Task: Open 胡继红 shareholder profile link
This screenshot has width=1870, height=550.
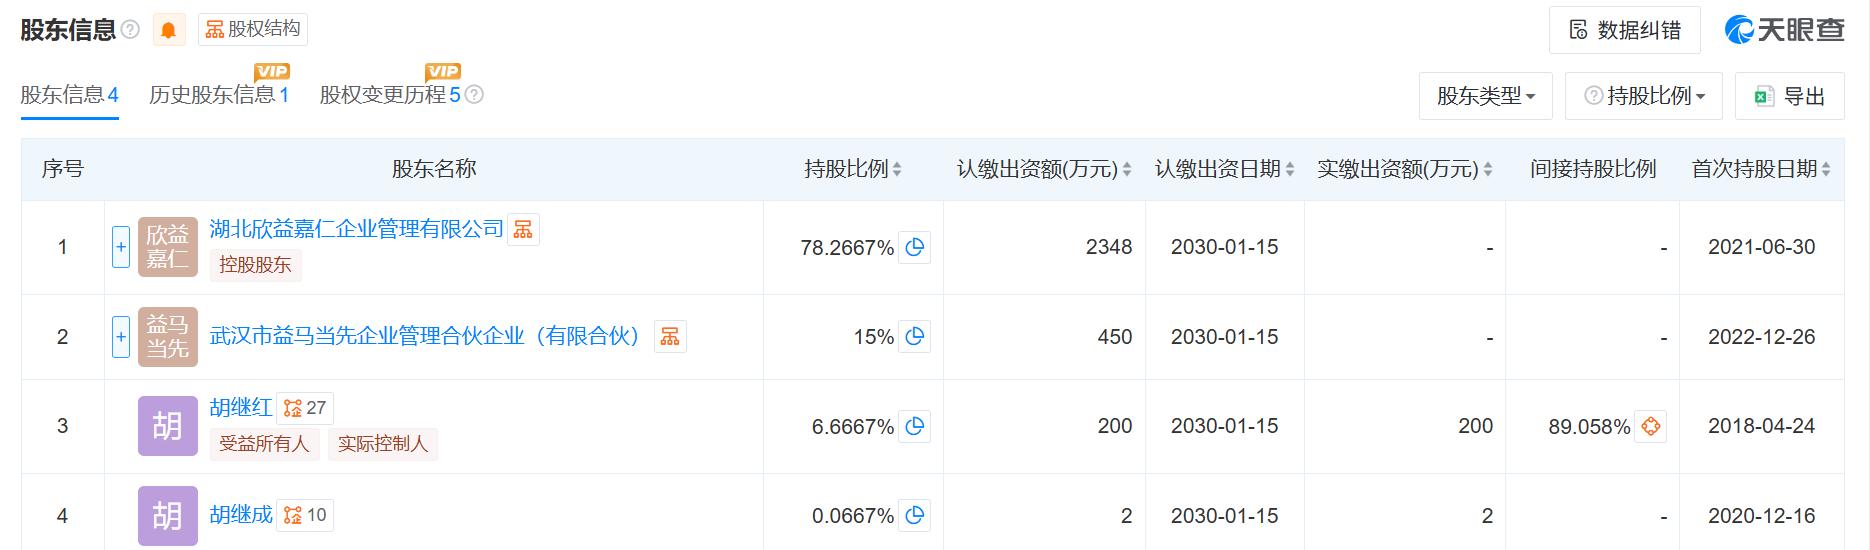Action: click(241, 407)
